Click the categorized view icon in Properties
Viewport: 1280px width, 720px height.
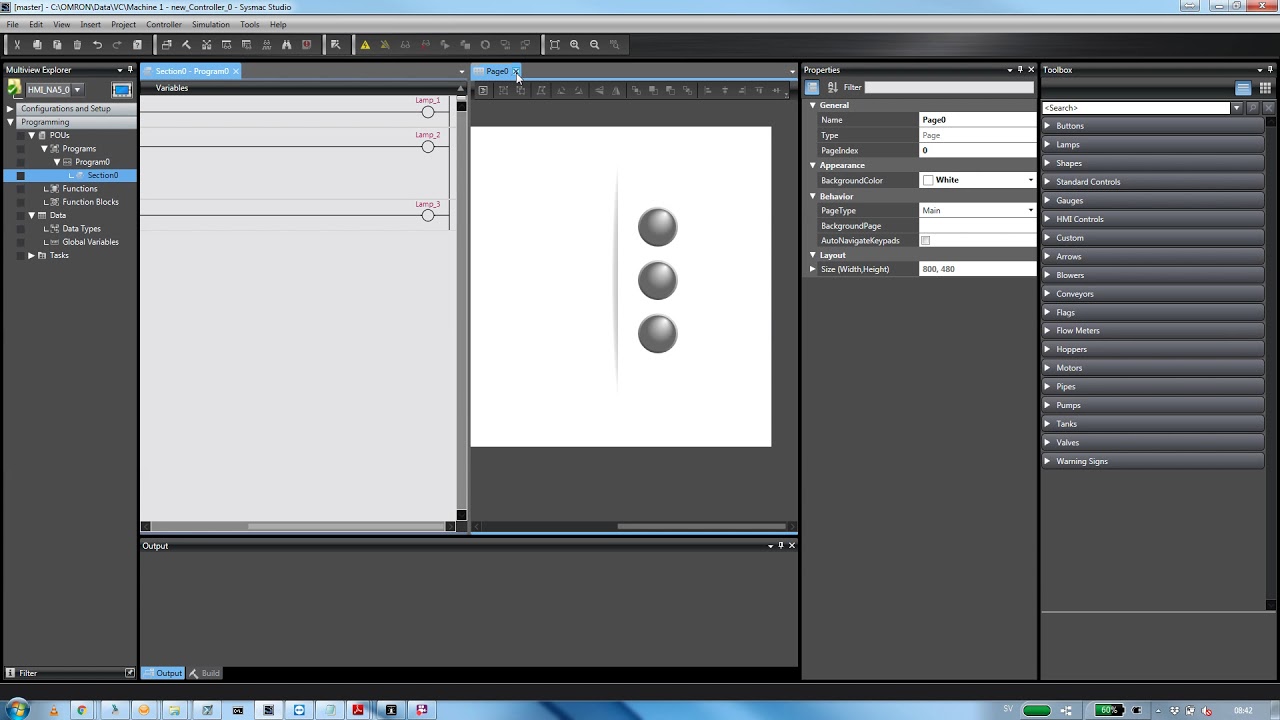pyautogui.click(x=813, y=87)
